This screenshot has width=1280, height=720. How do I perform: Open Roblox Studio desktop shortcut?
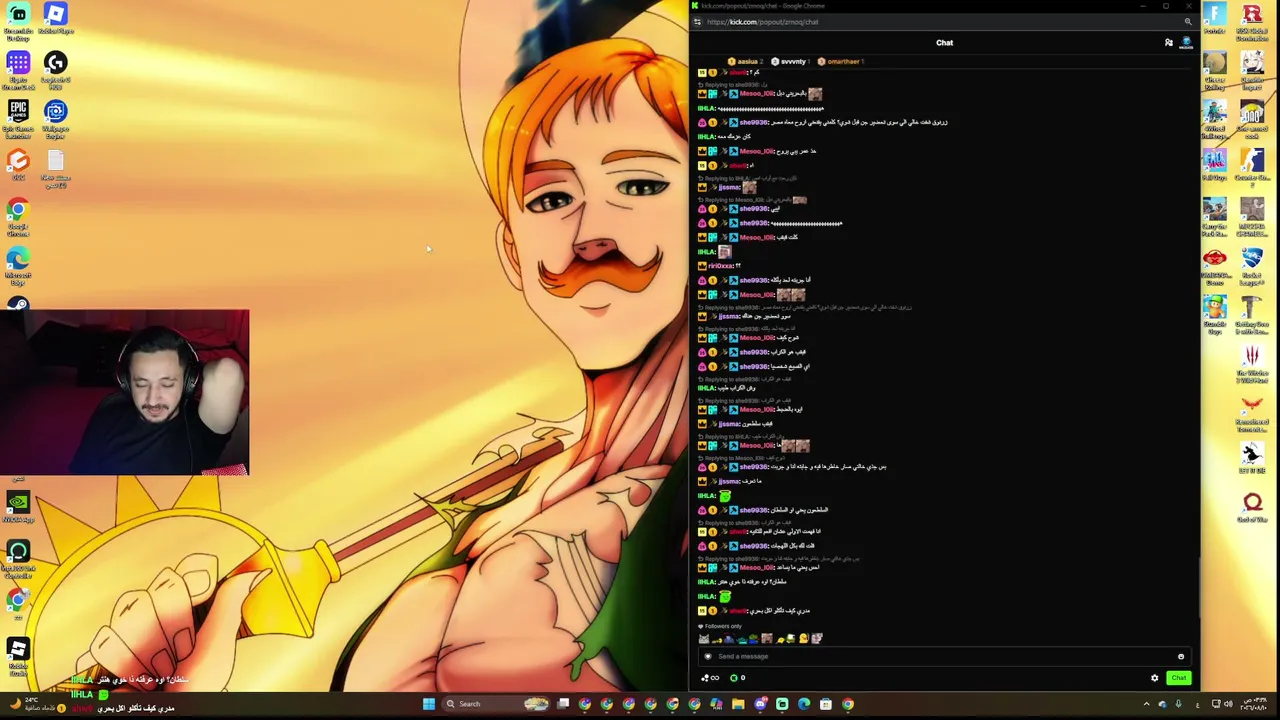point(18,657)
